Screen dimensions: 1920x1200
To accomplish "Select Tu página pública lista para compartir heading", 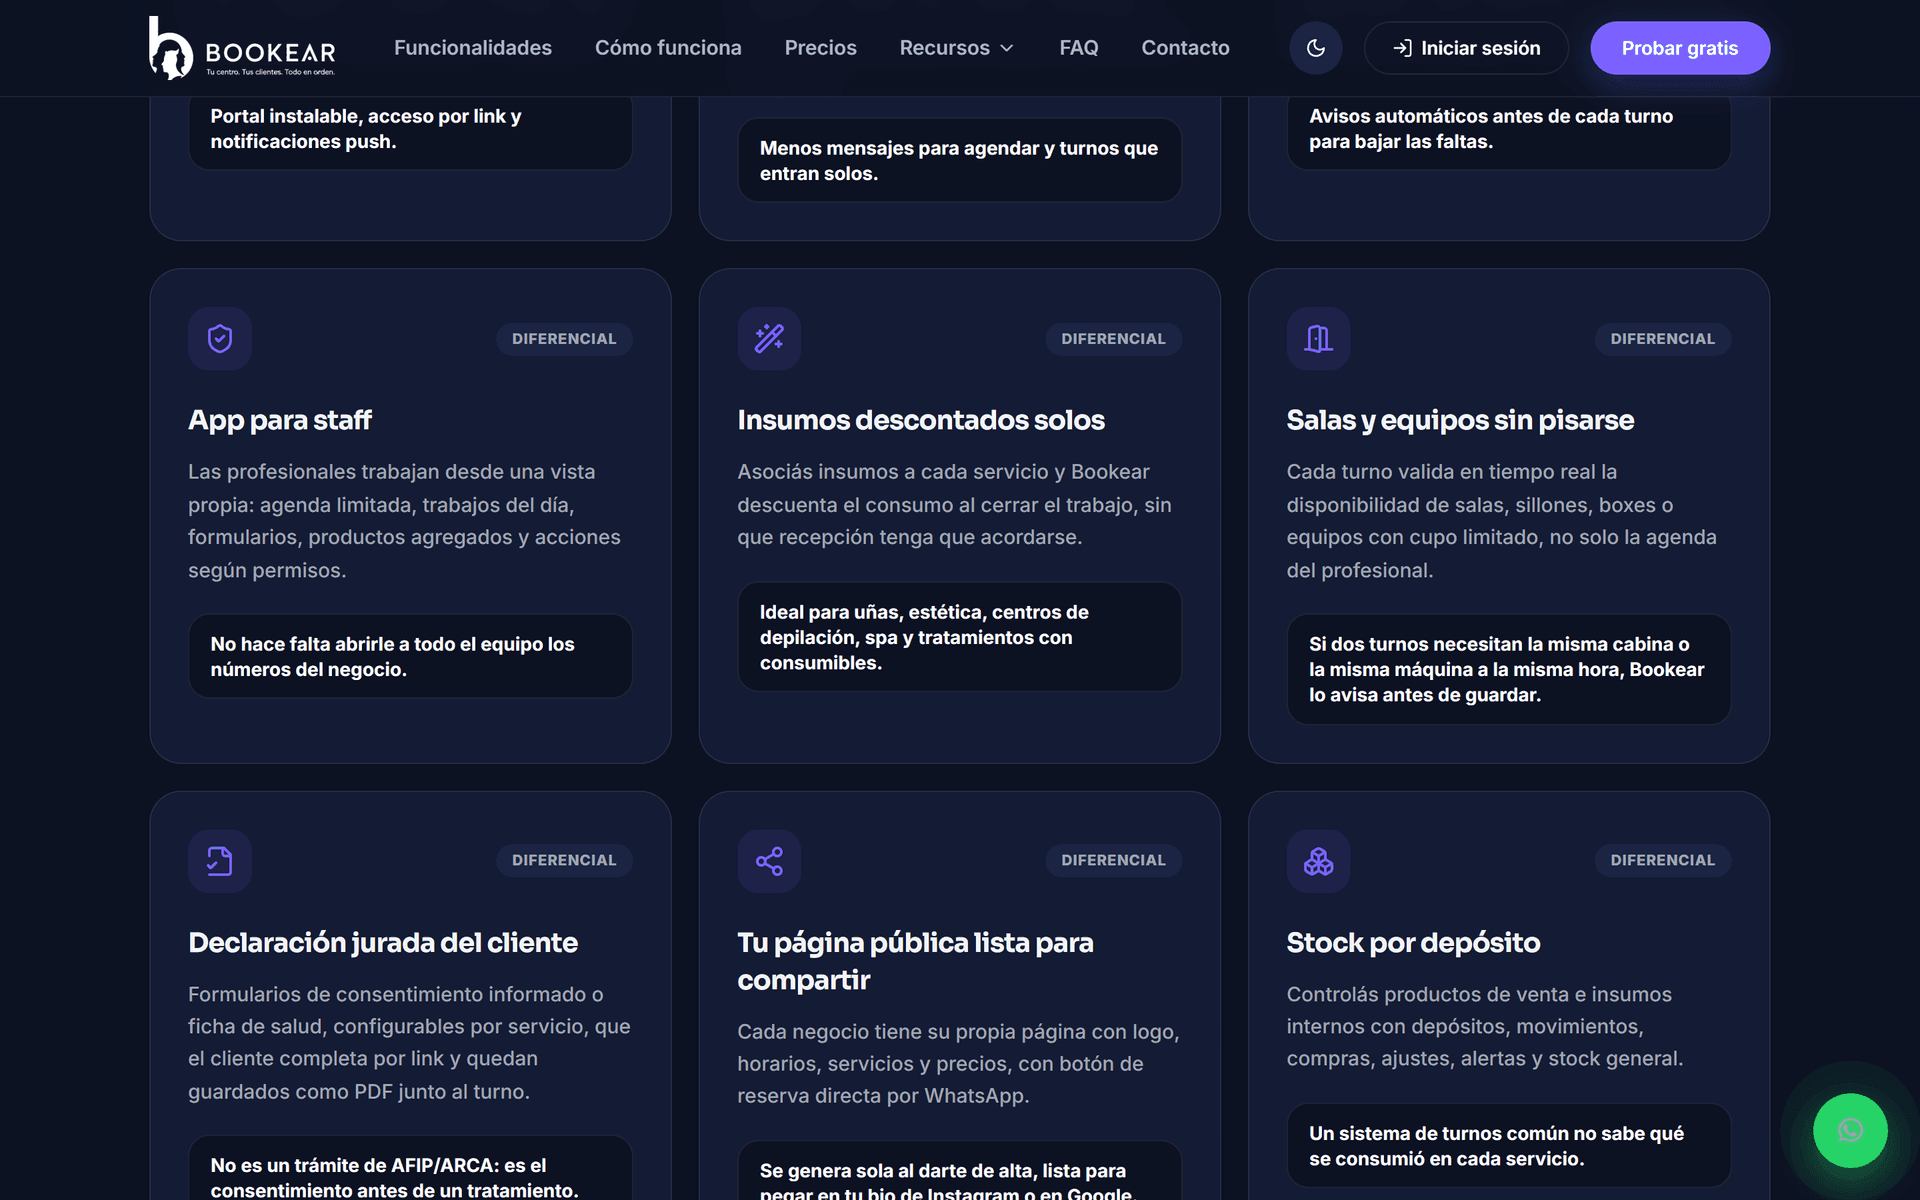I will click(915, 961).
